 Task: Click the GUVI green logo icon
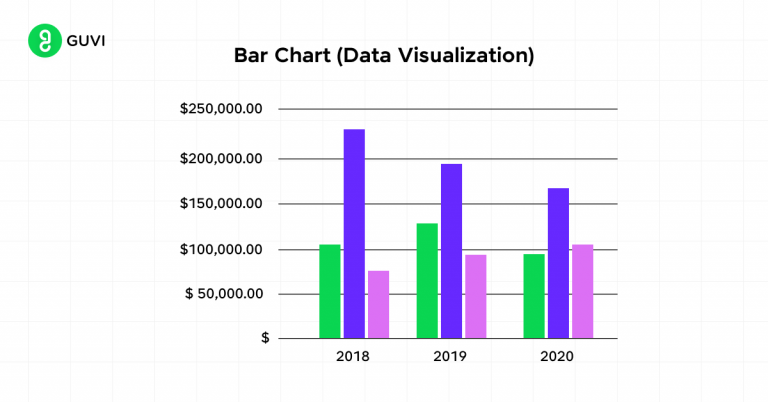click(43, 42)
